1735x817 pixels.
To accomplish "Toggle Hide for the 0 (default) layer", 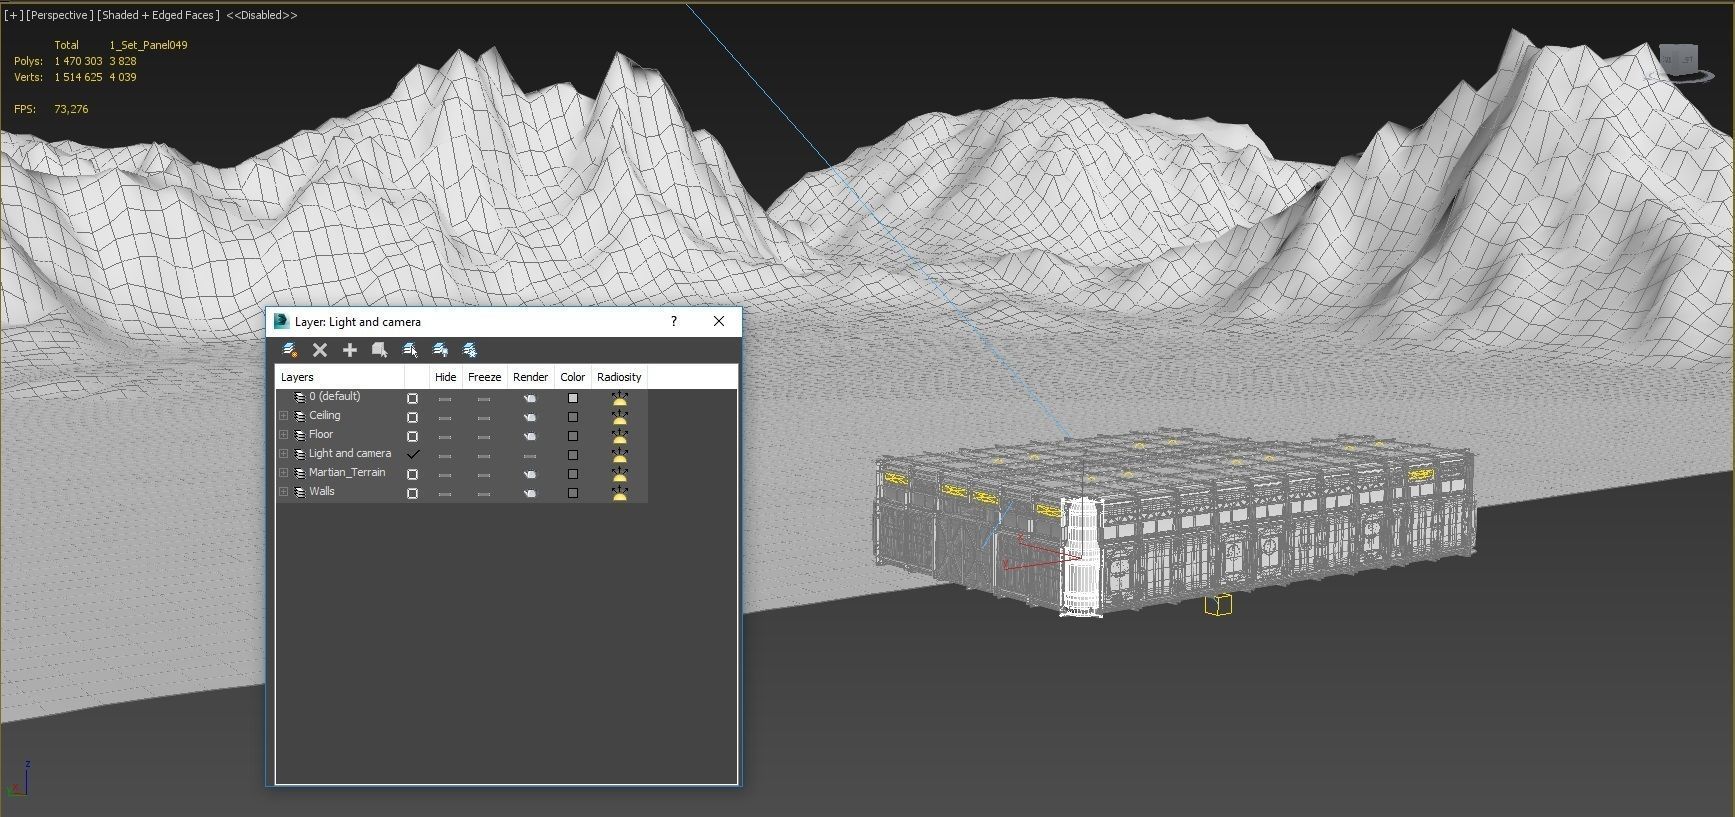I will [x=445, y=399].
